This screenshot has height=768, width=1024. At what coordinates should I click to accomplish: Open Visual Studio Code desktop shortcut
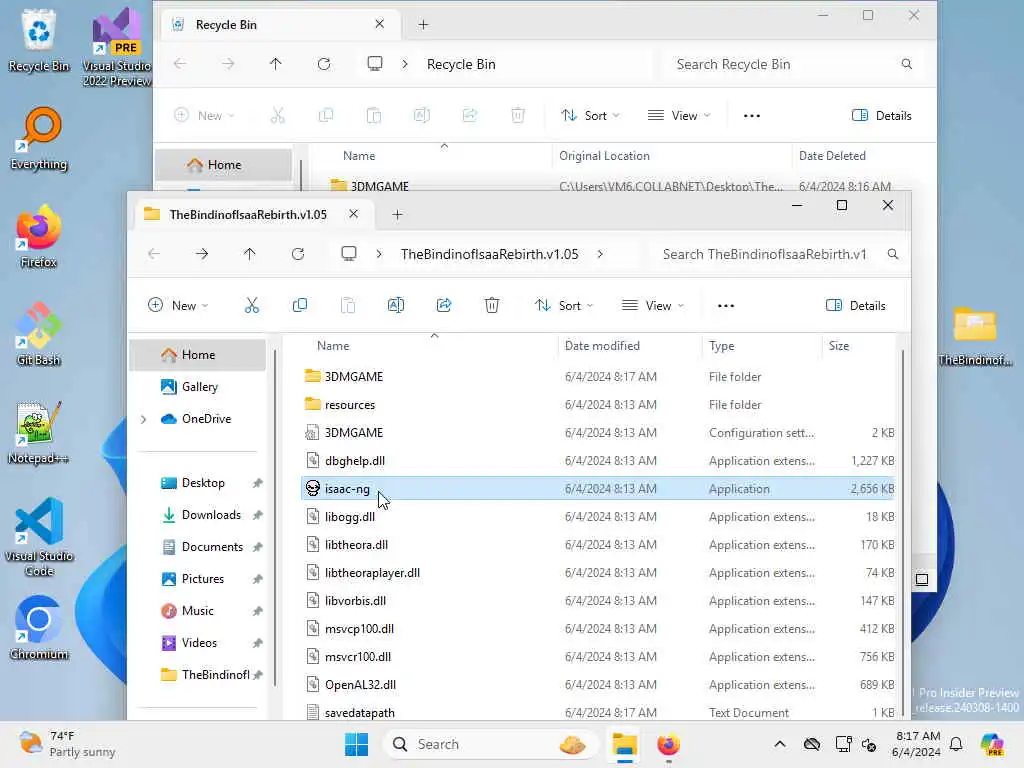point(39,537)
